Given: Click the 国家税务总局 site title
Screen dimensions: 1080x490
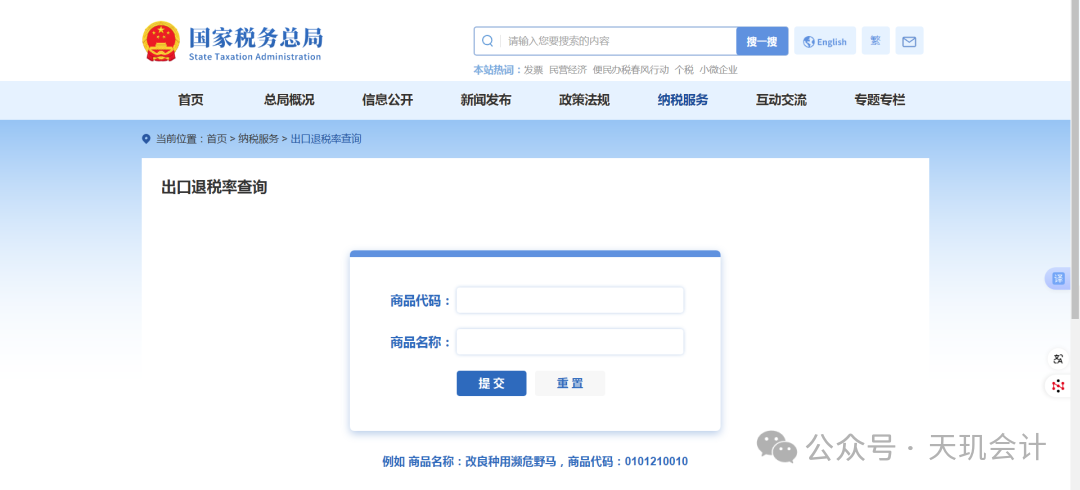Looking at the screenshot, I should pyautogui.click(x=256, y=37).
